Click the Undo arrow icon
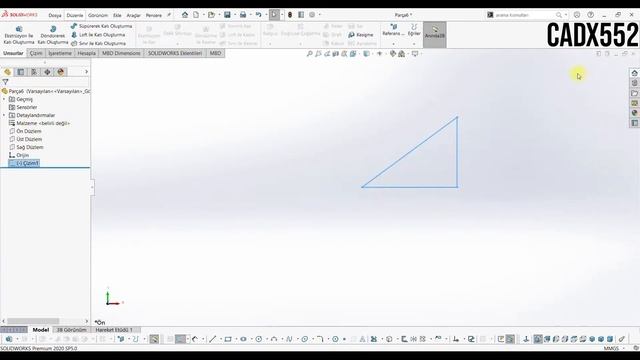 point(258,15)
